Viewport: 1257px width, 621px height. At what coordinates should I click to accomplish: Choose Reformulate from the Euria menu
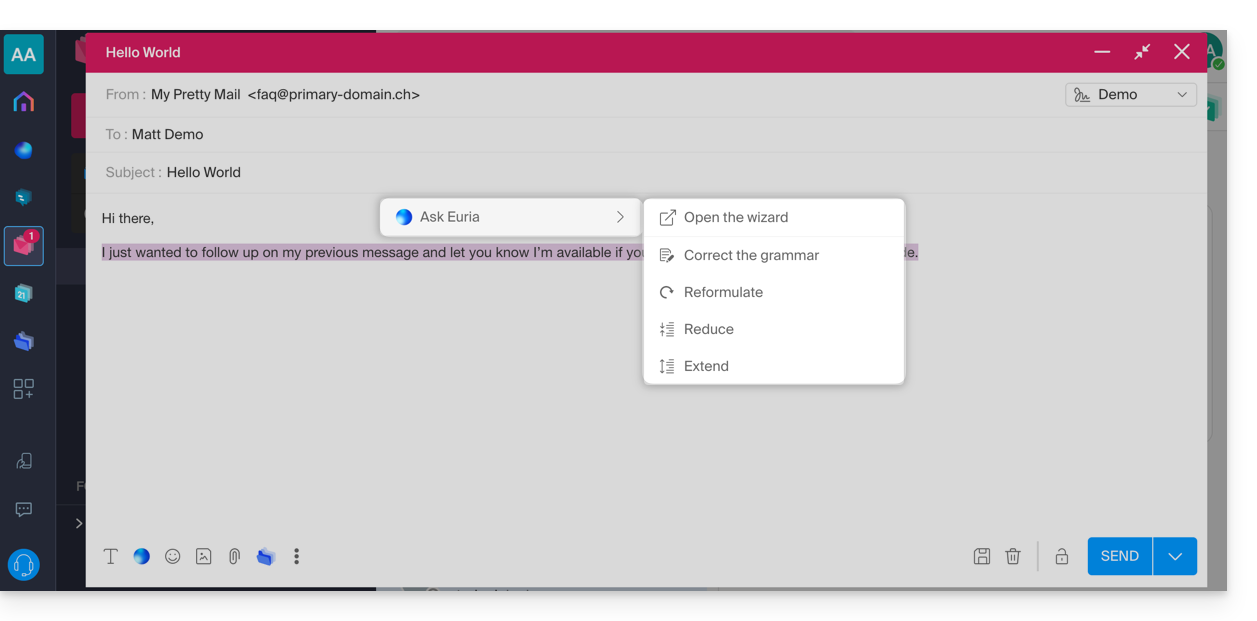(723, 292)
